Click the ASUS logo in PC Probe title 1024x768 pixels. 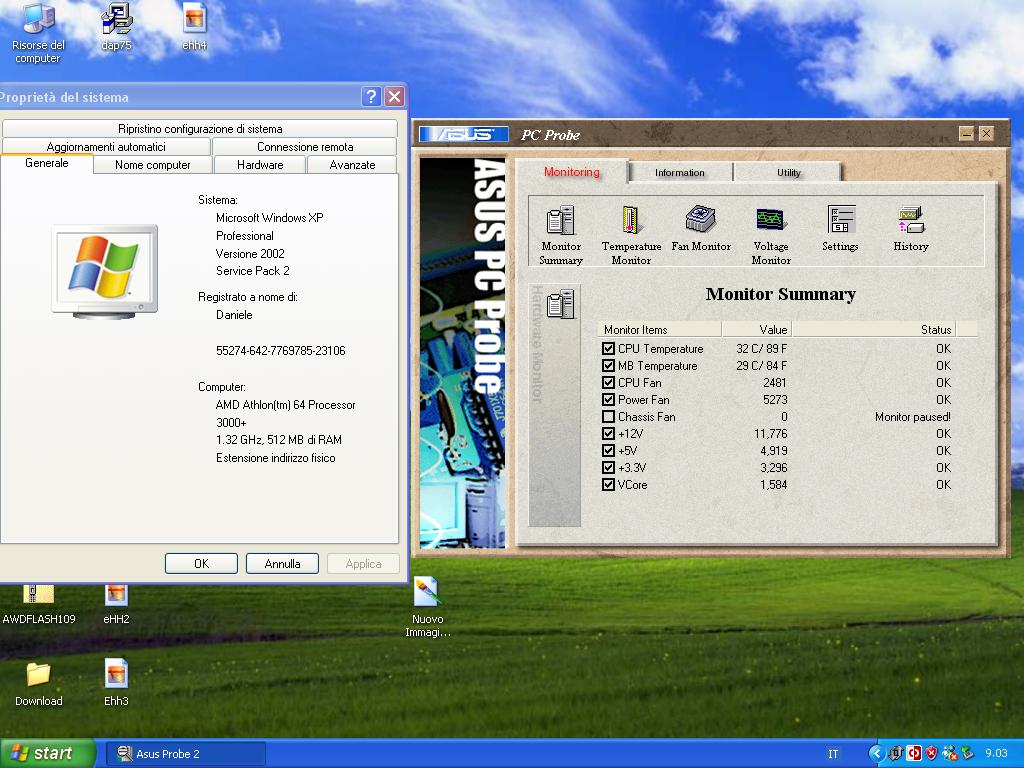tap(464, 135)
